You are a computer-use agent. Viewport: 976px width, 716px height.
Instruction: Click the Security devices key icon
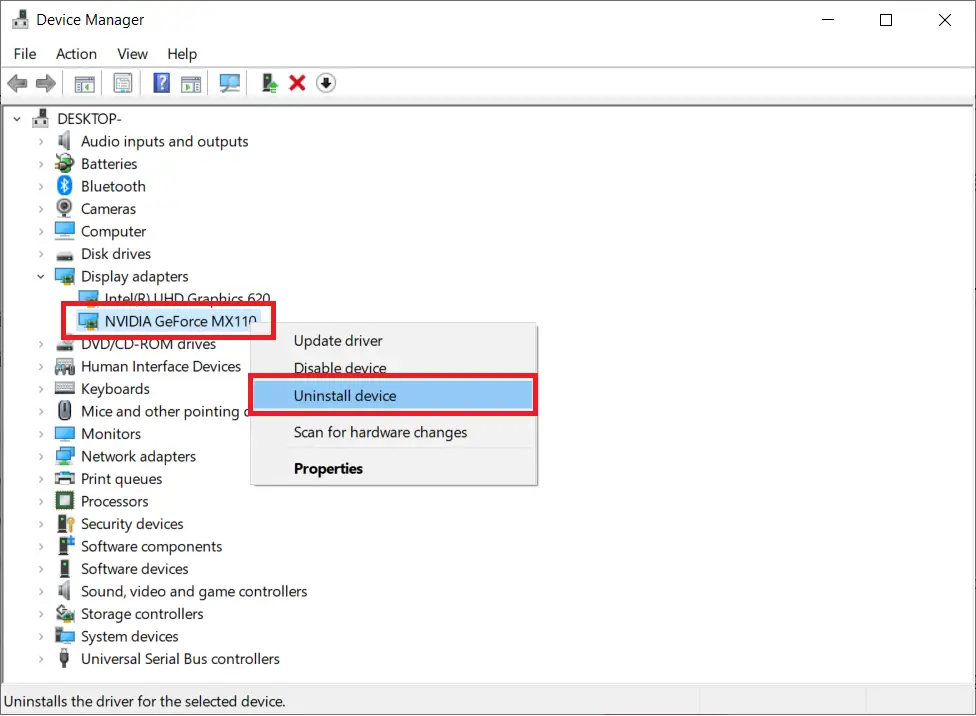[x=65, y=523]
